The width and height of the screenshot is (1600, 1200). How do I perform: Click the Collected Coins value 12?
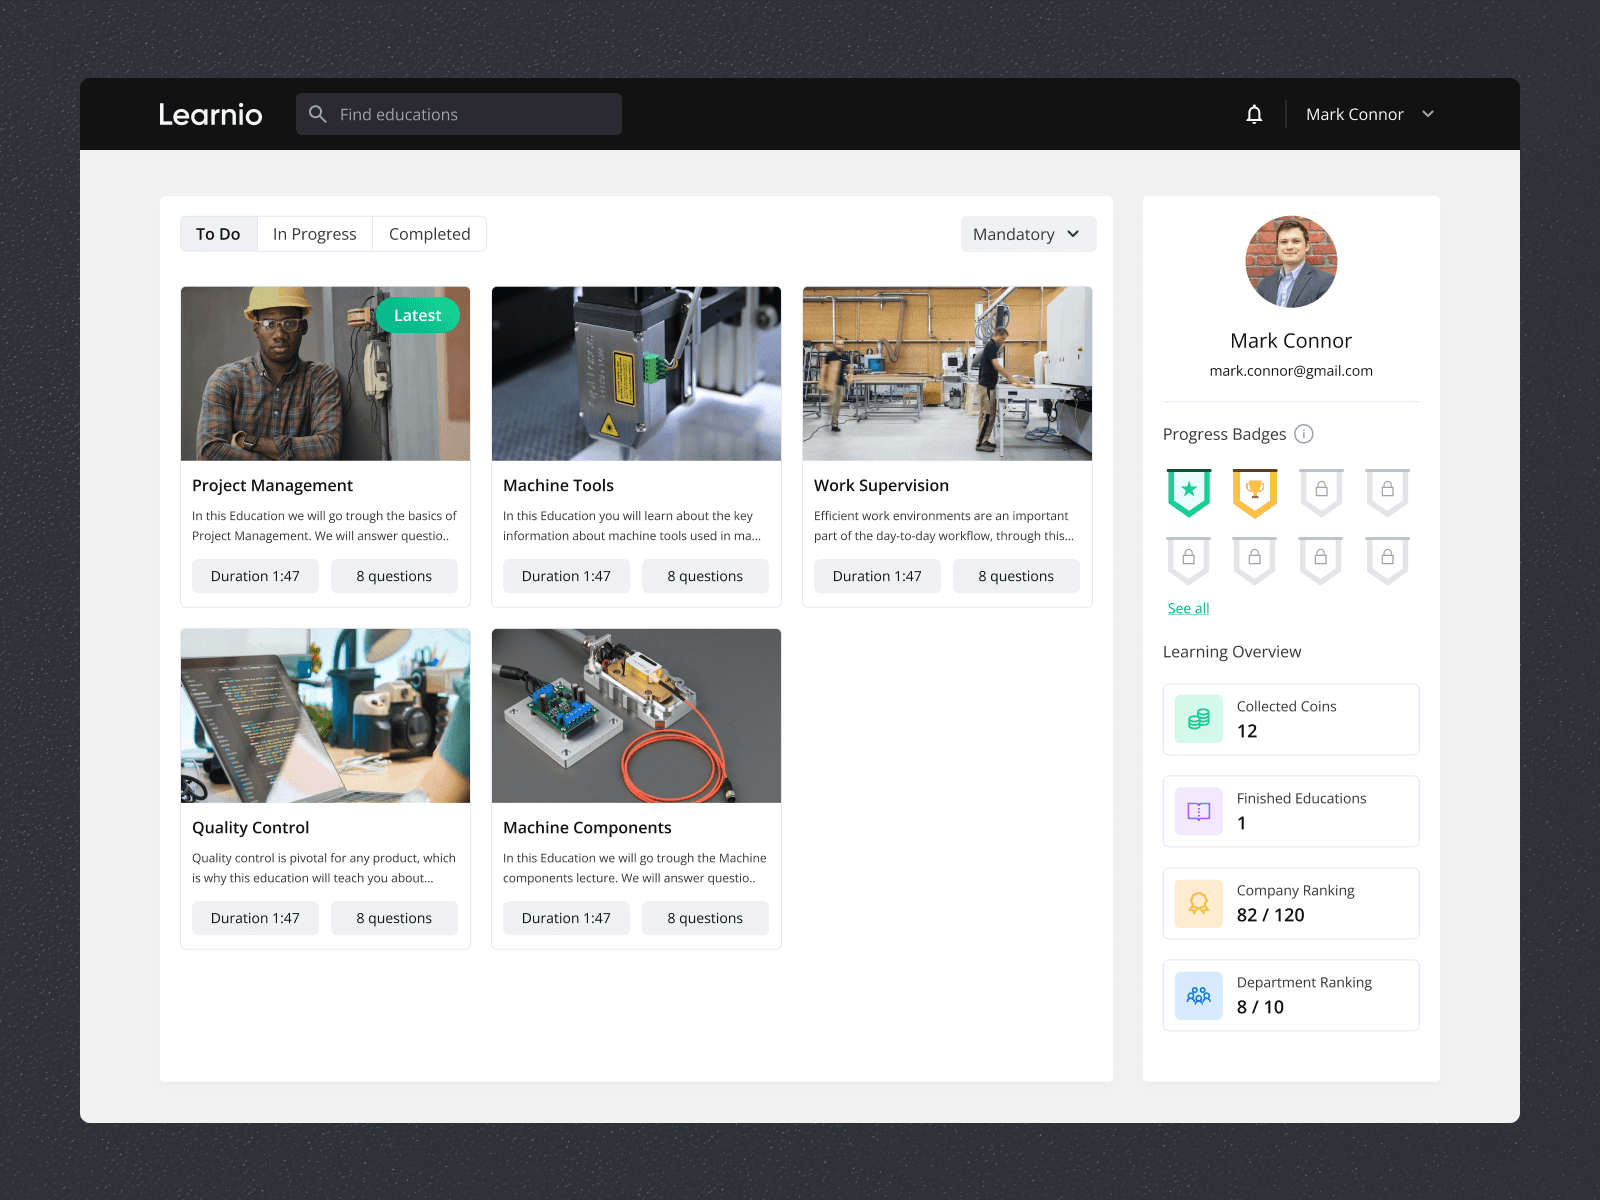[x=1247, y=731]
